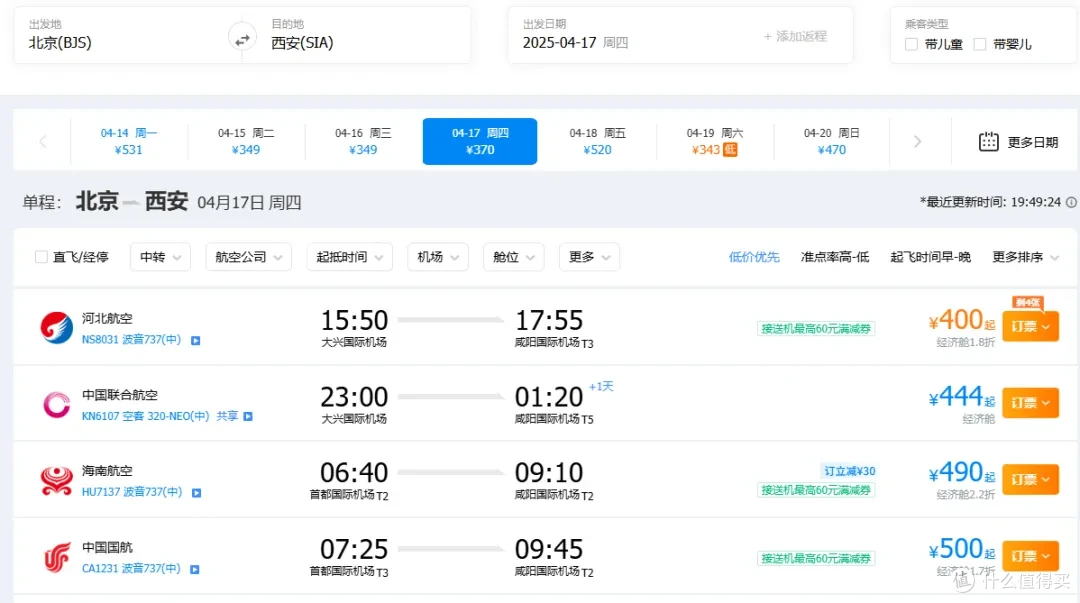Viewport: 1080px width, 603px height.
Task: Select the 04-14 周一 ¥531 date tab
Action: tap(129, 141)
